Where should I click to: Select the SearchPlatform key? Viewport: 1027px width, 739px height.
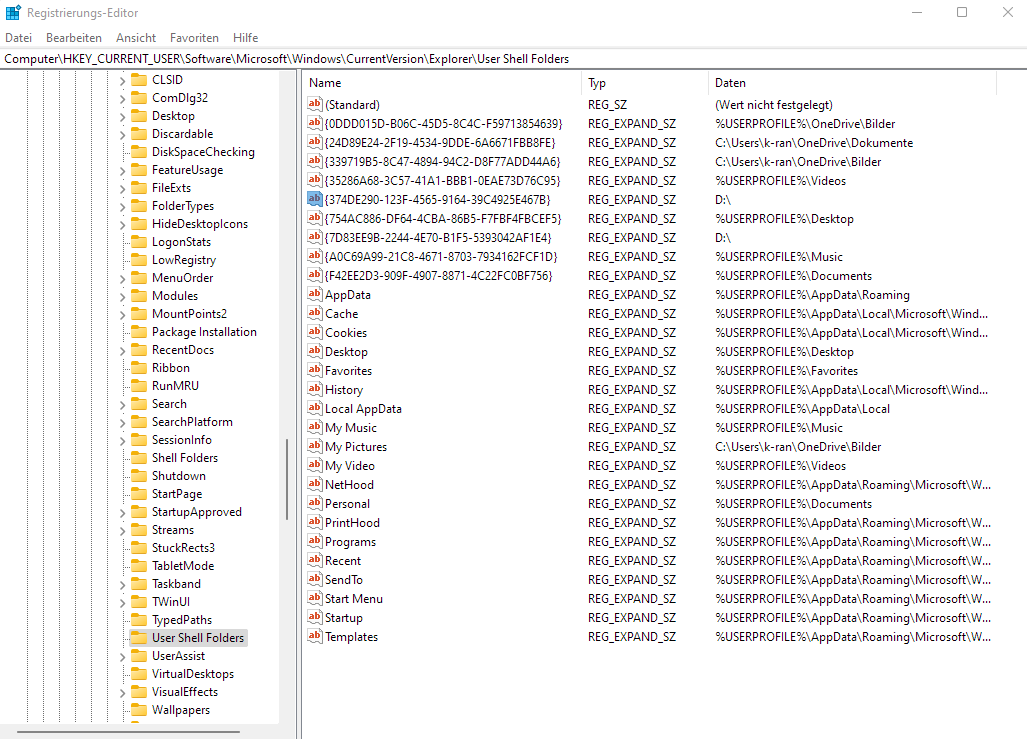[193, 422]
